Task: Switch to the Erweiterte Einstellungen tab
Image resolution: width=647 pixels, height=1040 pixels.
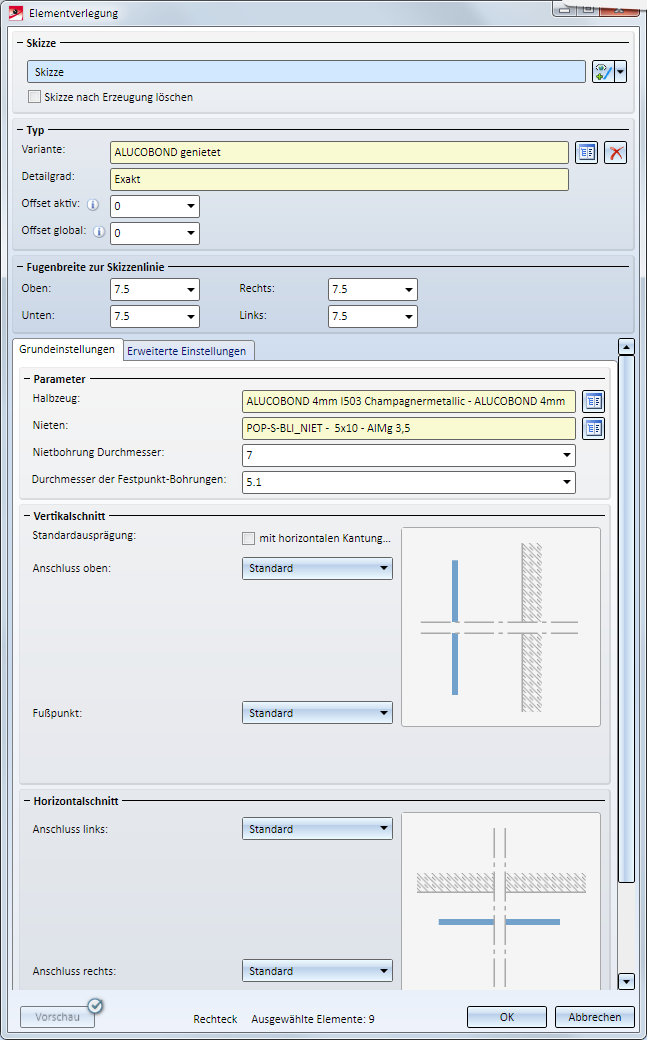Action: click(186, 351)
